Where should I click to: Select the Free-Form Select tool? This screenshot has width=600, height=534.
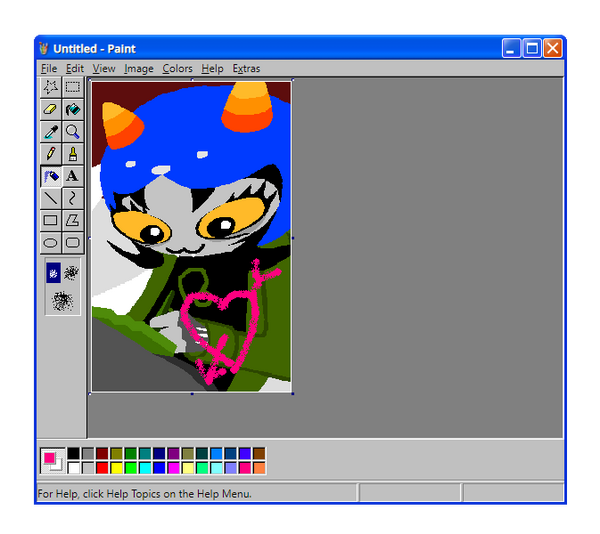pos(51,88)
